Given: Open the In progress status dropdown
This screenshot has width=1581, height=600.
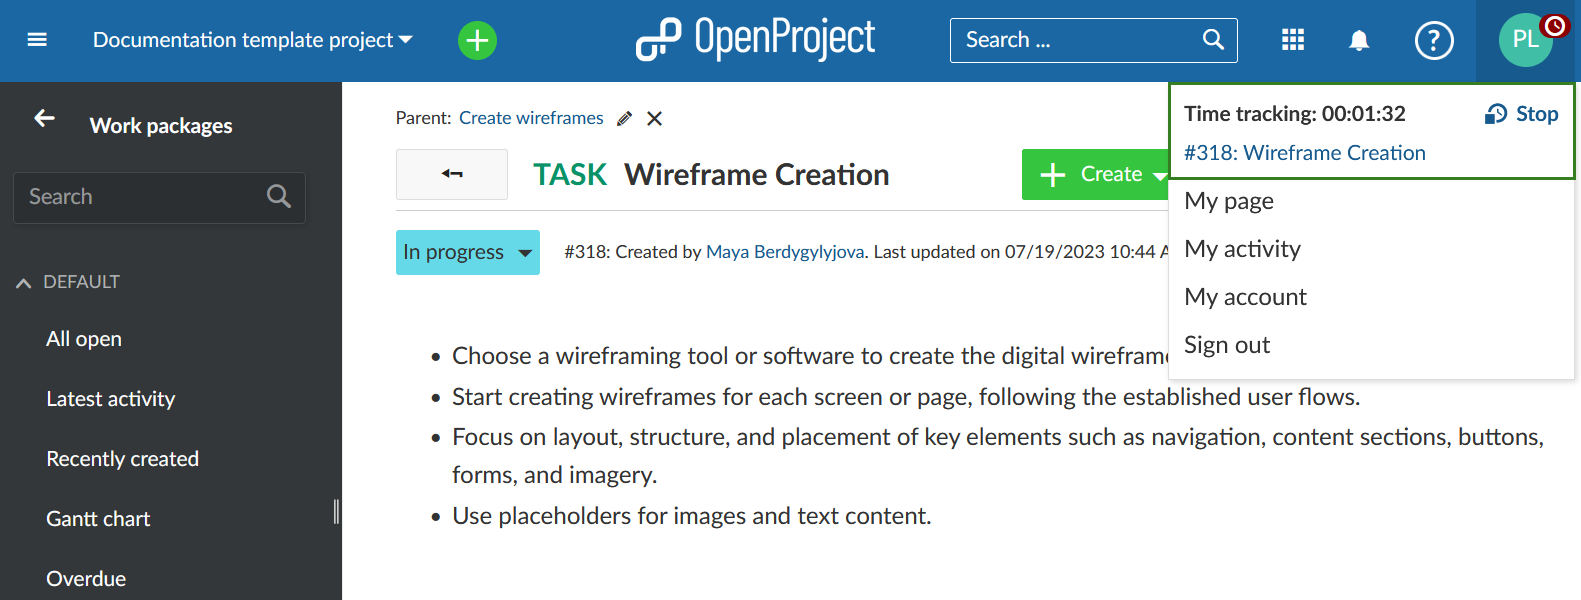Looking at the screenshot, I should 467,252.
